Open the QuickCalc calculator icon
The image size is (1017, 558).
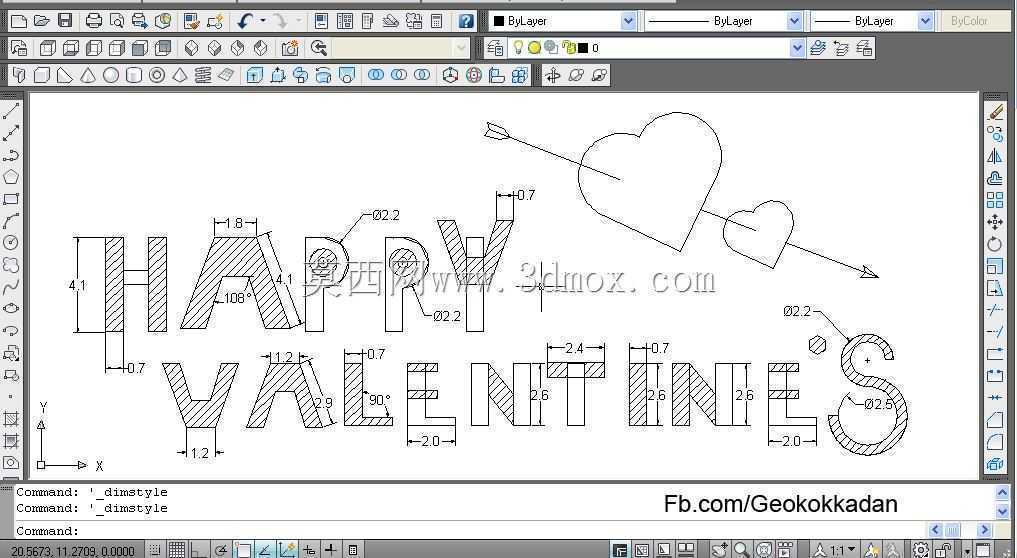click(x=437, y=21)
